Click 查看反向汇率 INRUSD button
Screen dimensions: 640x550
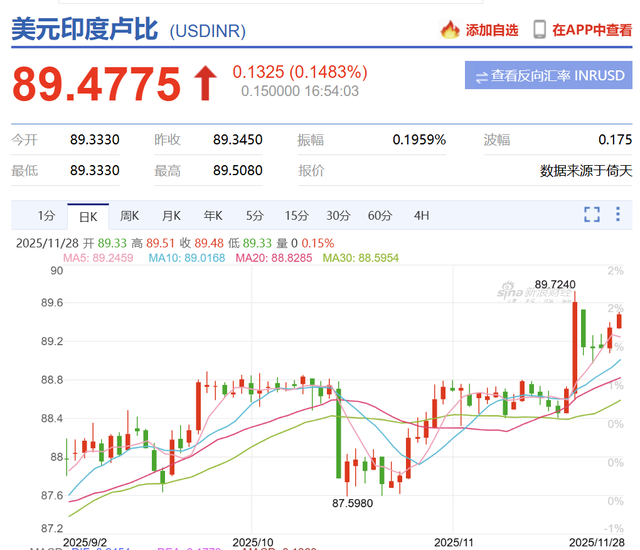(x=548, y=76)
